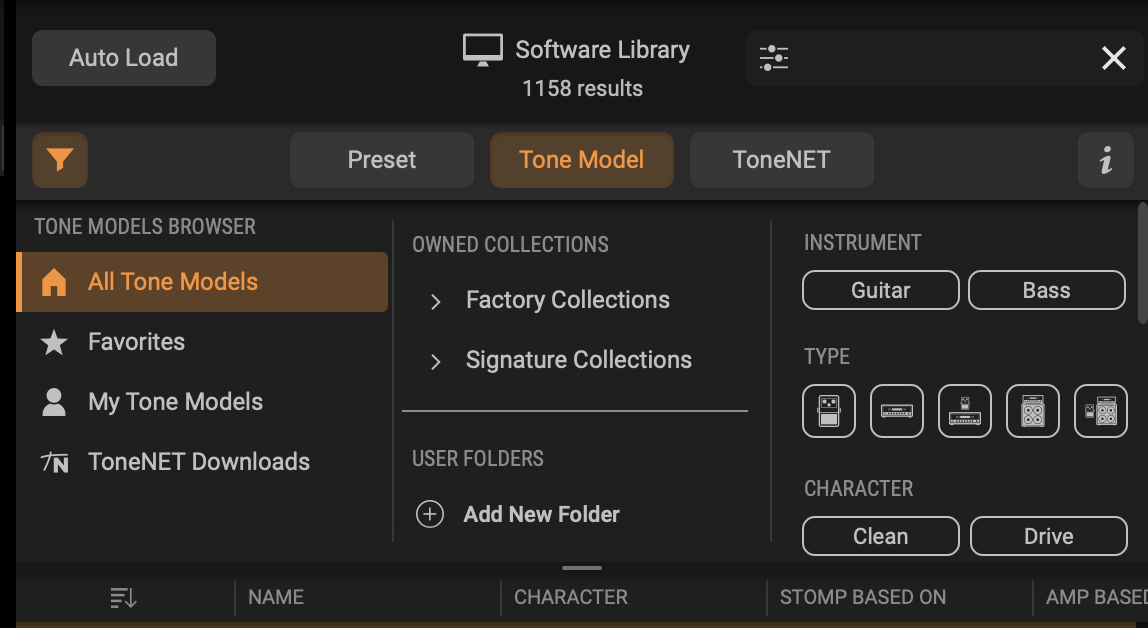Click the 1158 results text
The width and height of the screenshot is (1148, 628).
click(x=582, y=89)
